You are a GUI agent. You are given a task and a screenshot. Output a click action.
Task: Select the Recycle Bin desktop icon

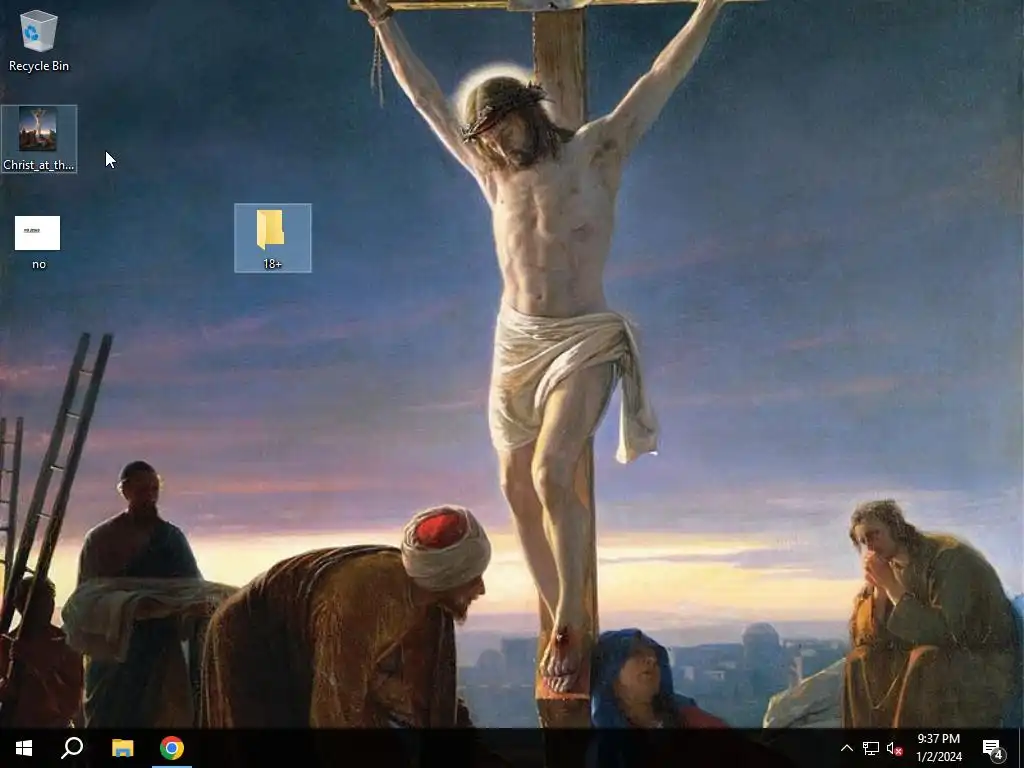(x=39, y=40)
